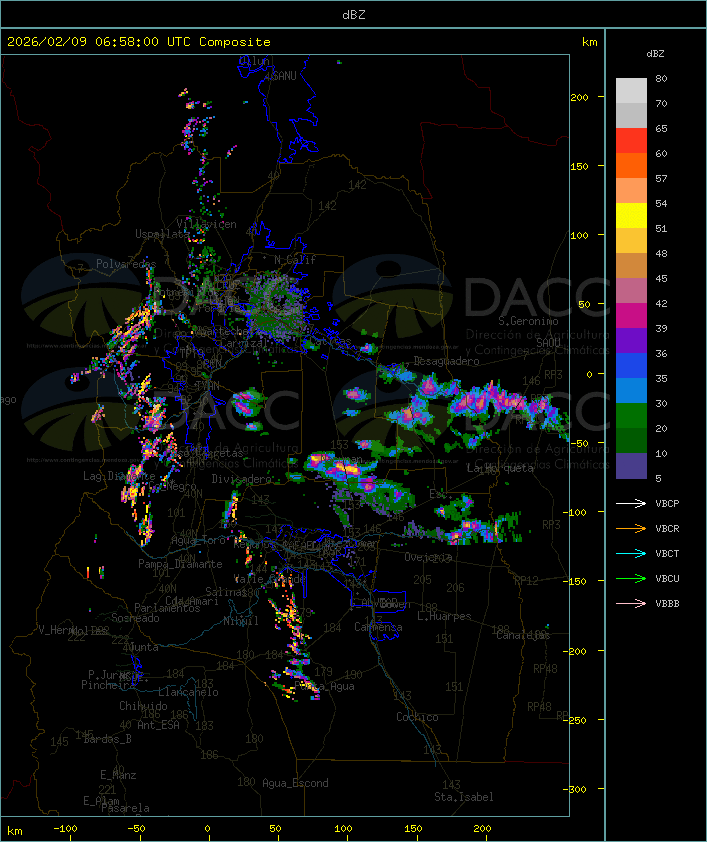
Task: Click the Carmensa place label
Action: click(378, 627)
